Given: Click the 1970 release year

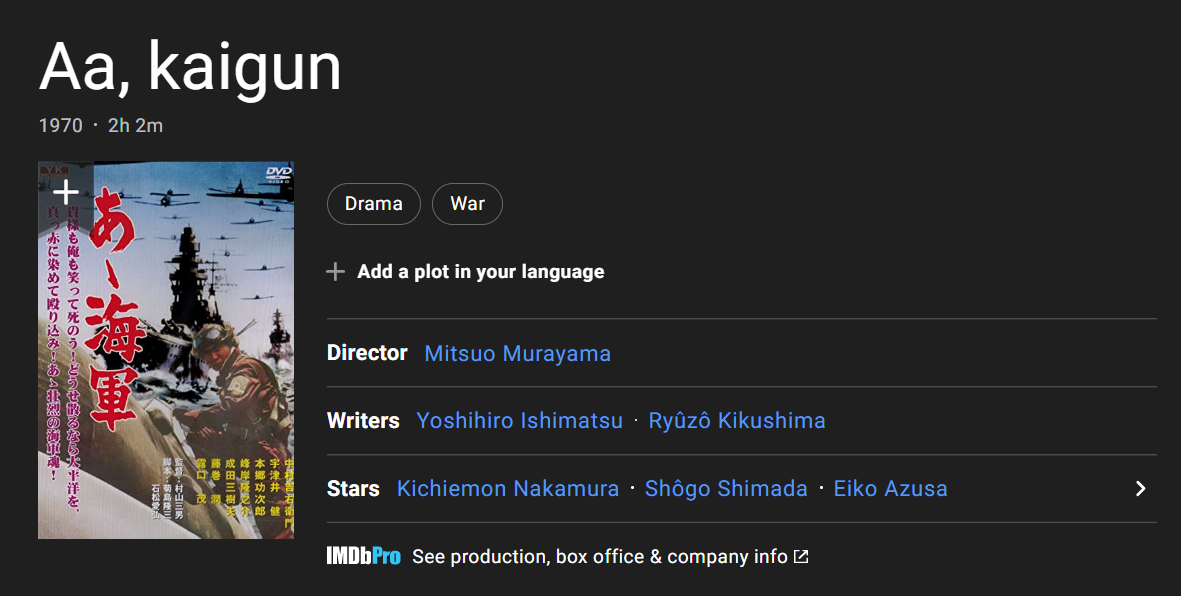Looking at the screenshot, I should point(60,126).
